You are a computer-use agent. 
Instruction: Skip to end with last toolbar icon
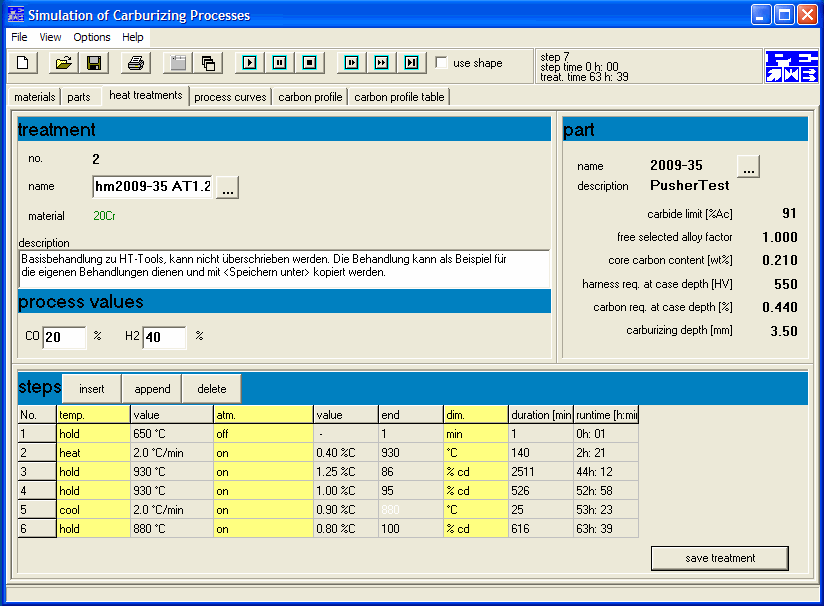411,63
